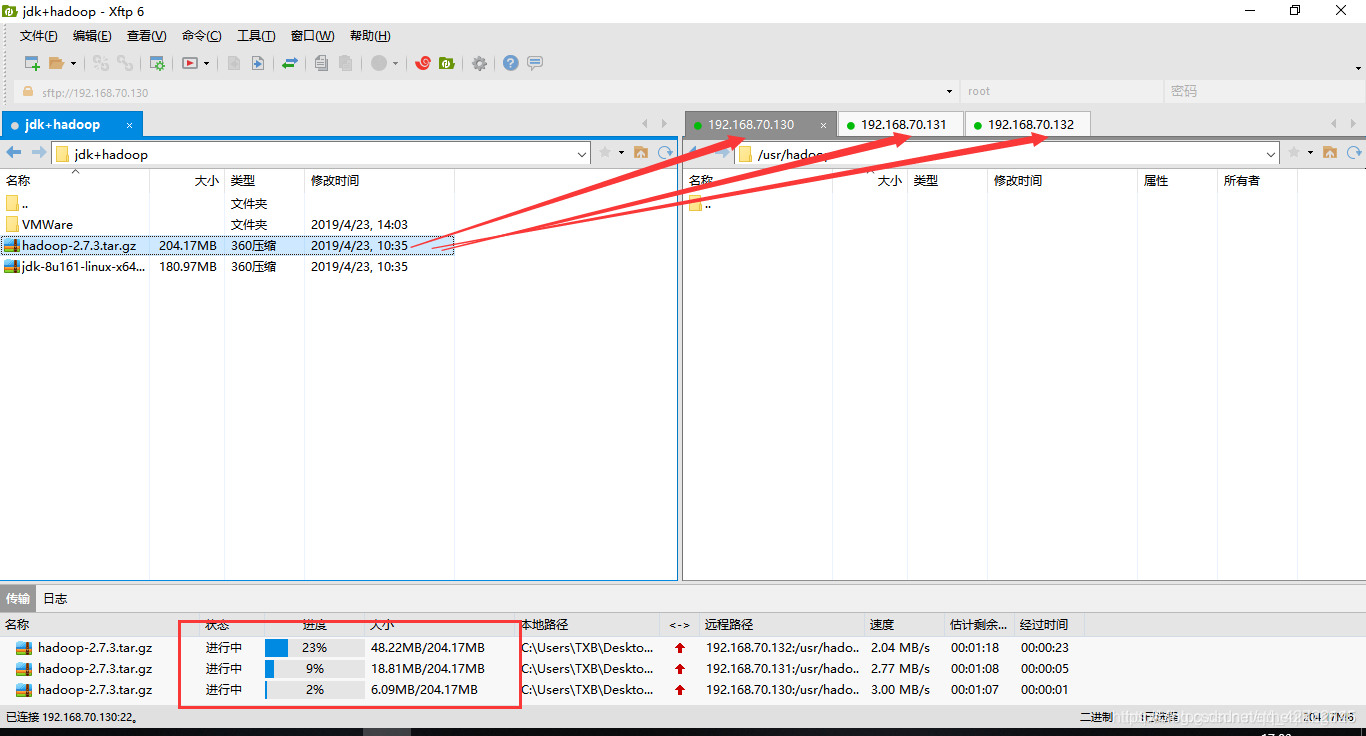
Task: Click the Open Session folder icon
Action: [x=57, y=63]
